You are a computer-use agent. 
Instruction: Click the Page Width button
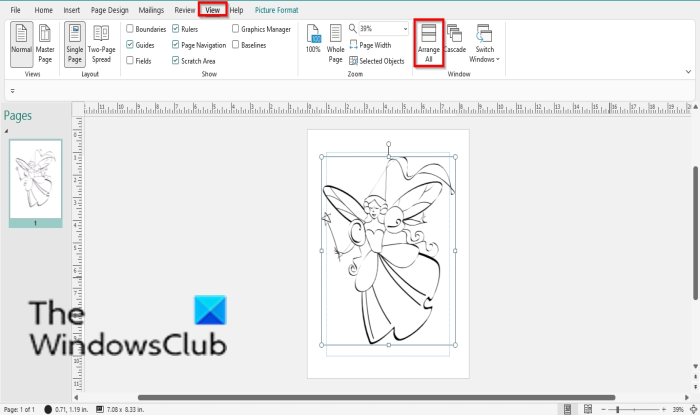(376, 45)
